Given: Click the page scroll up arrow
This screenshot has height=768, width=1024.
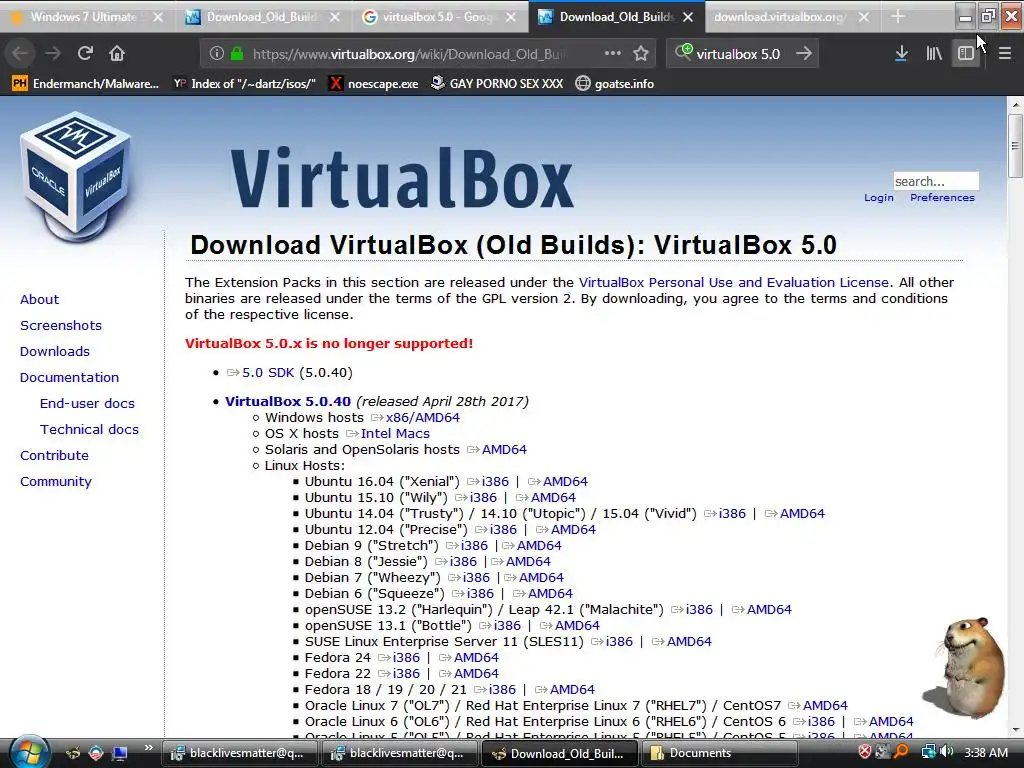Looking at the screenshot, I should coord(1015,104).
